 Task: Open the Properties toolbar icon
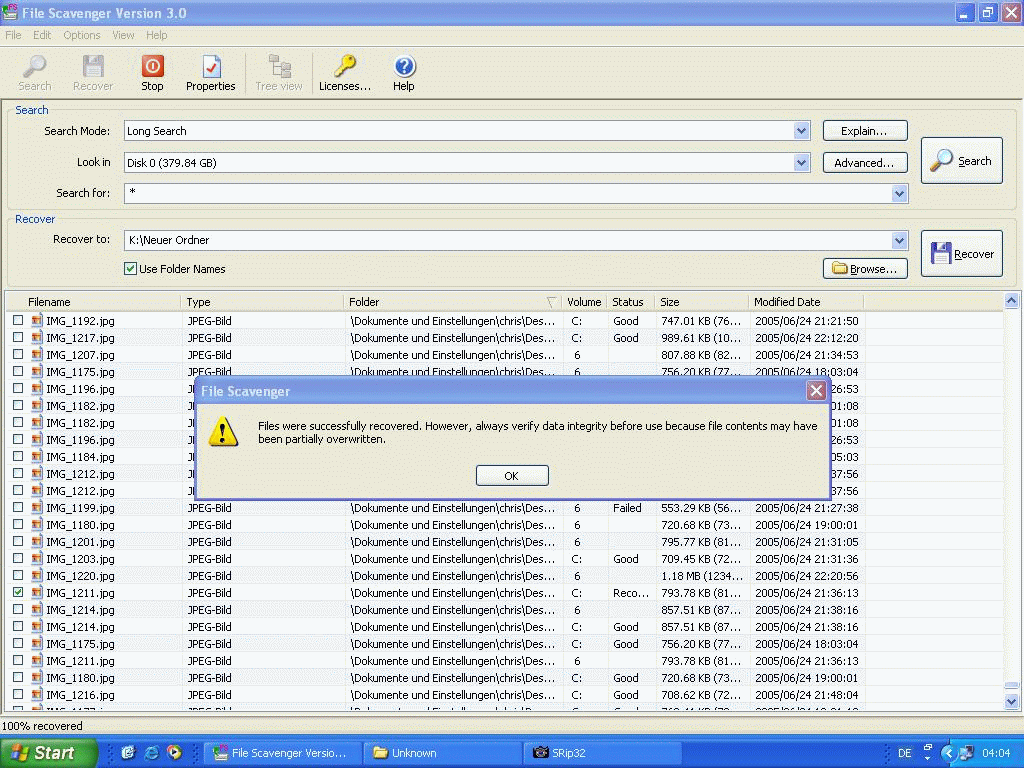click(x=212, y=66)
